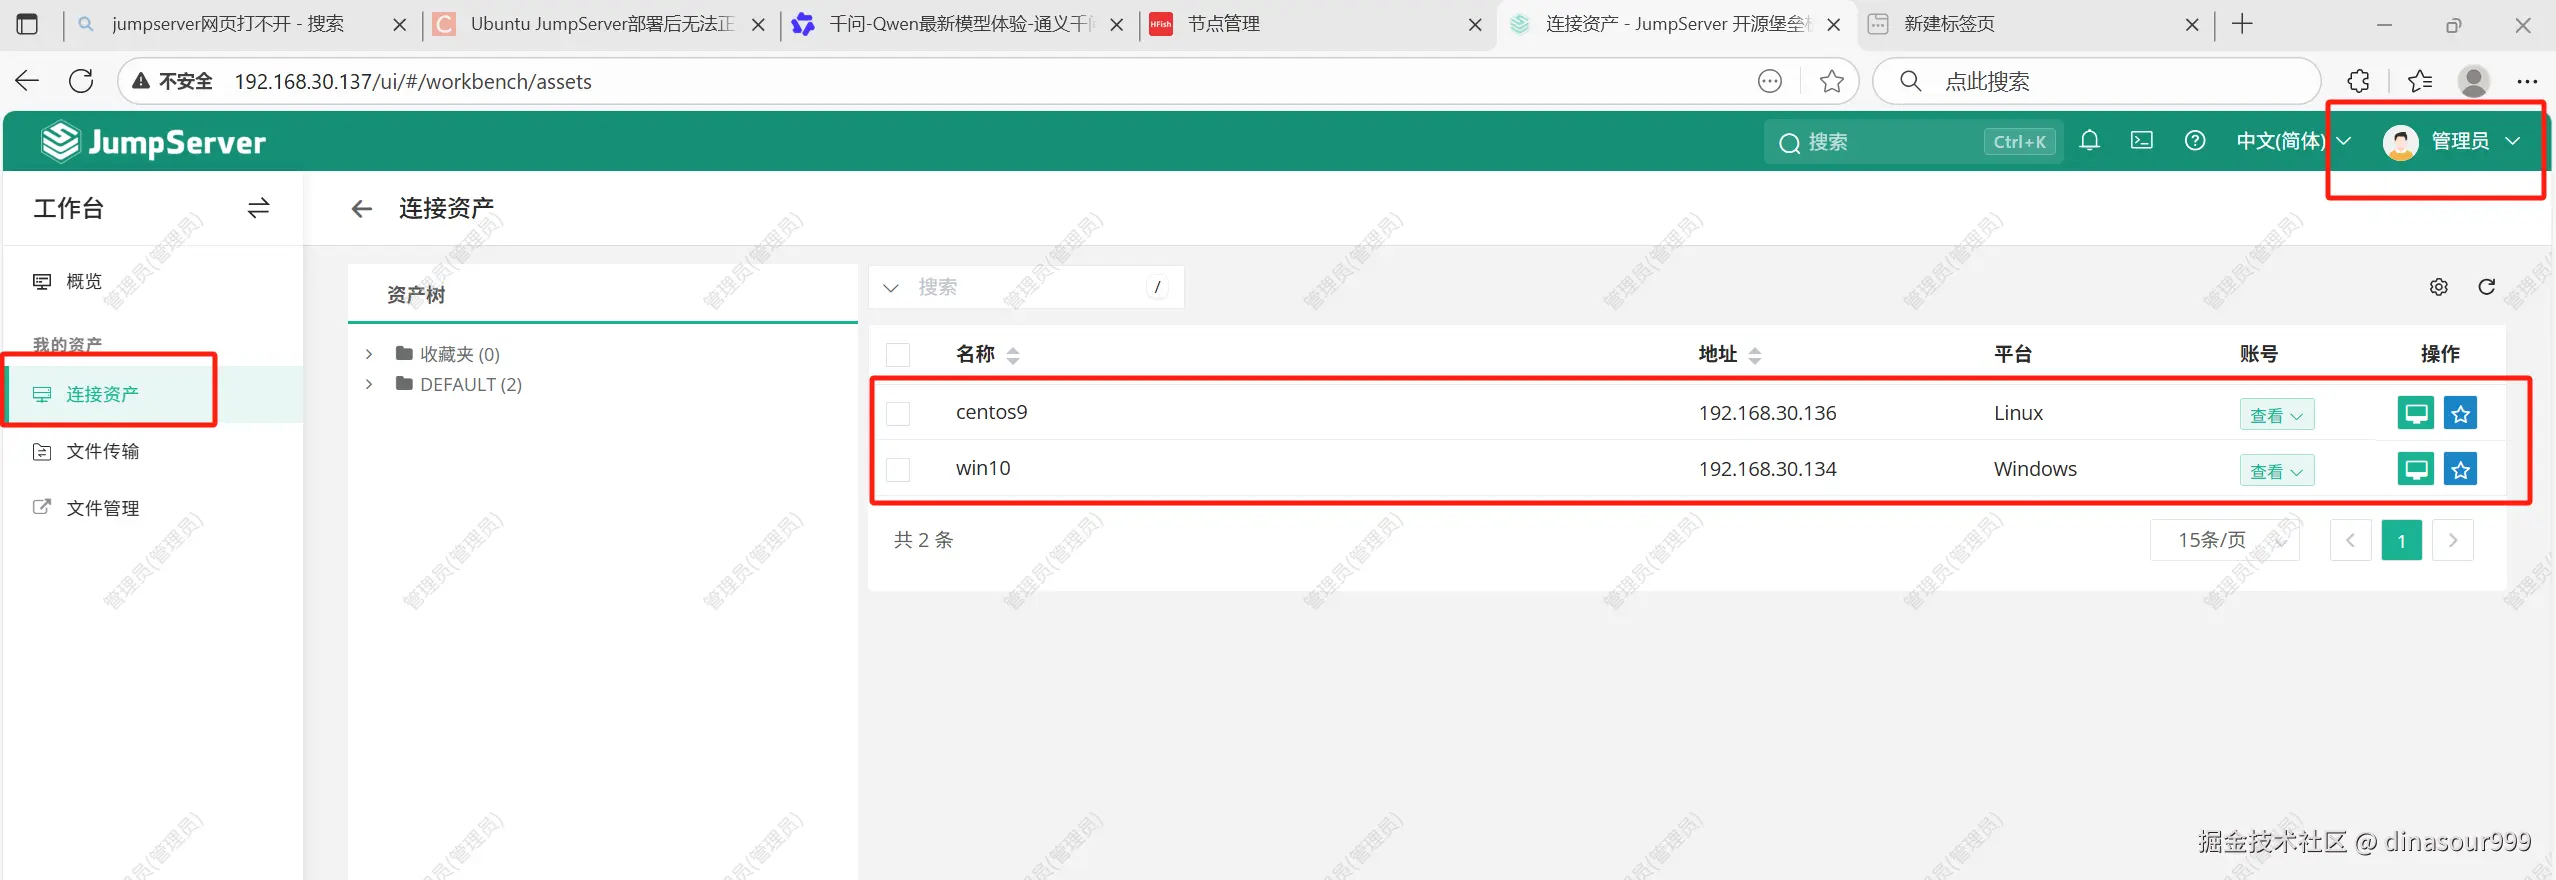This screenshot has height=880, width=2556.
Task: Open browser settings and more menu
Action: click(x=2527, y=82)
